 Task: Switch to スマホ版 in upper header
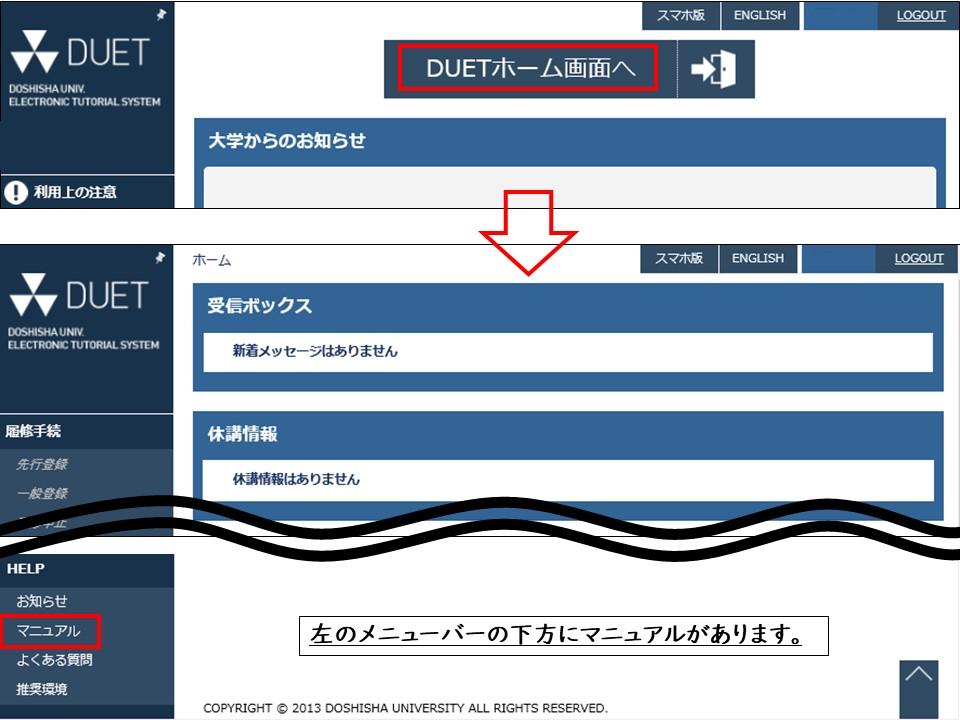[681, 15]
